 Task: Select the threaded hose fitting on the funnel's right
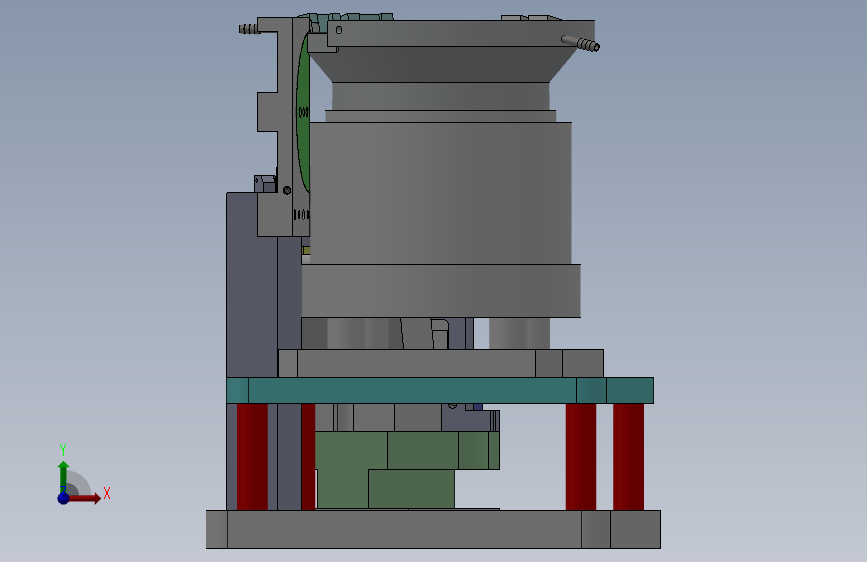click(x=581, y=43)
